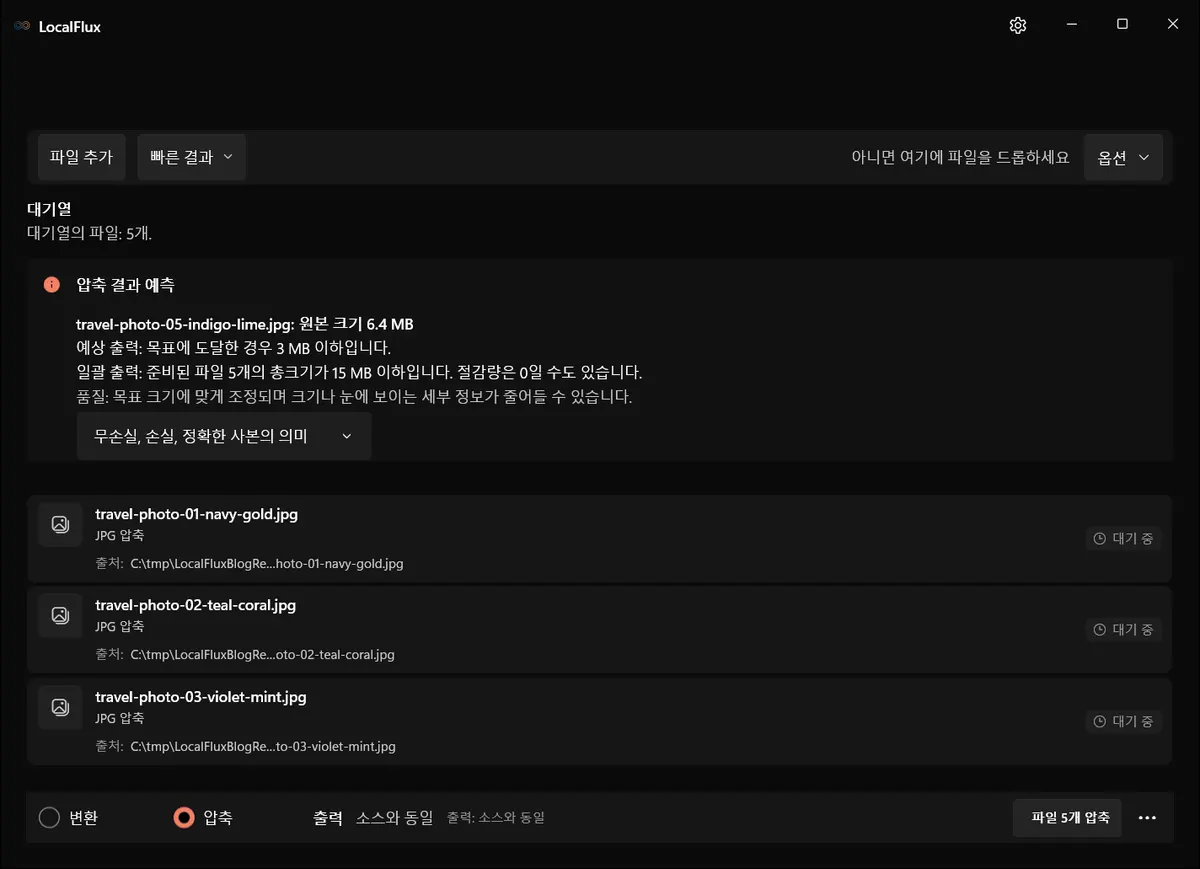Viewport: 1200px width, 869px height.
Task: Expand 무손실, 손실, 정확한 사본의 의미
Action: pyautogui.click(x=224, y=437)
